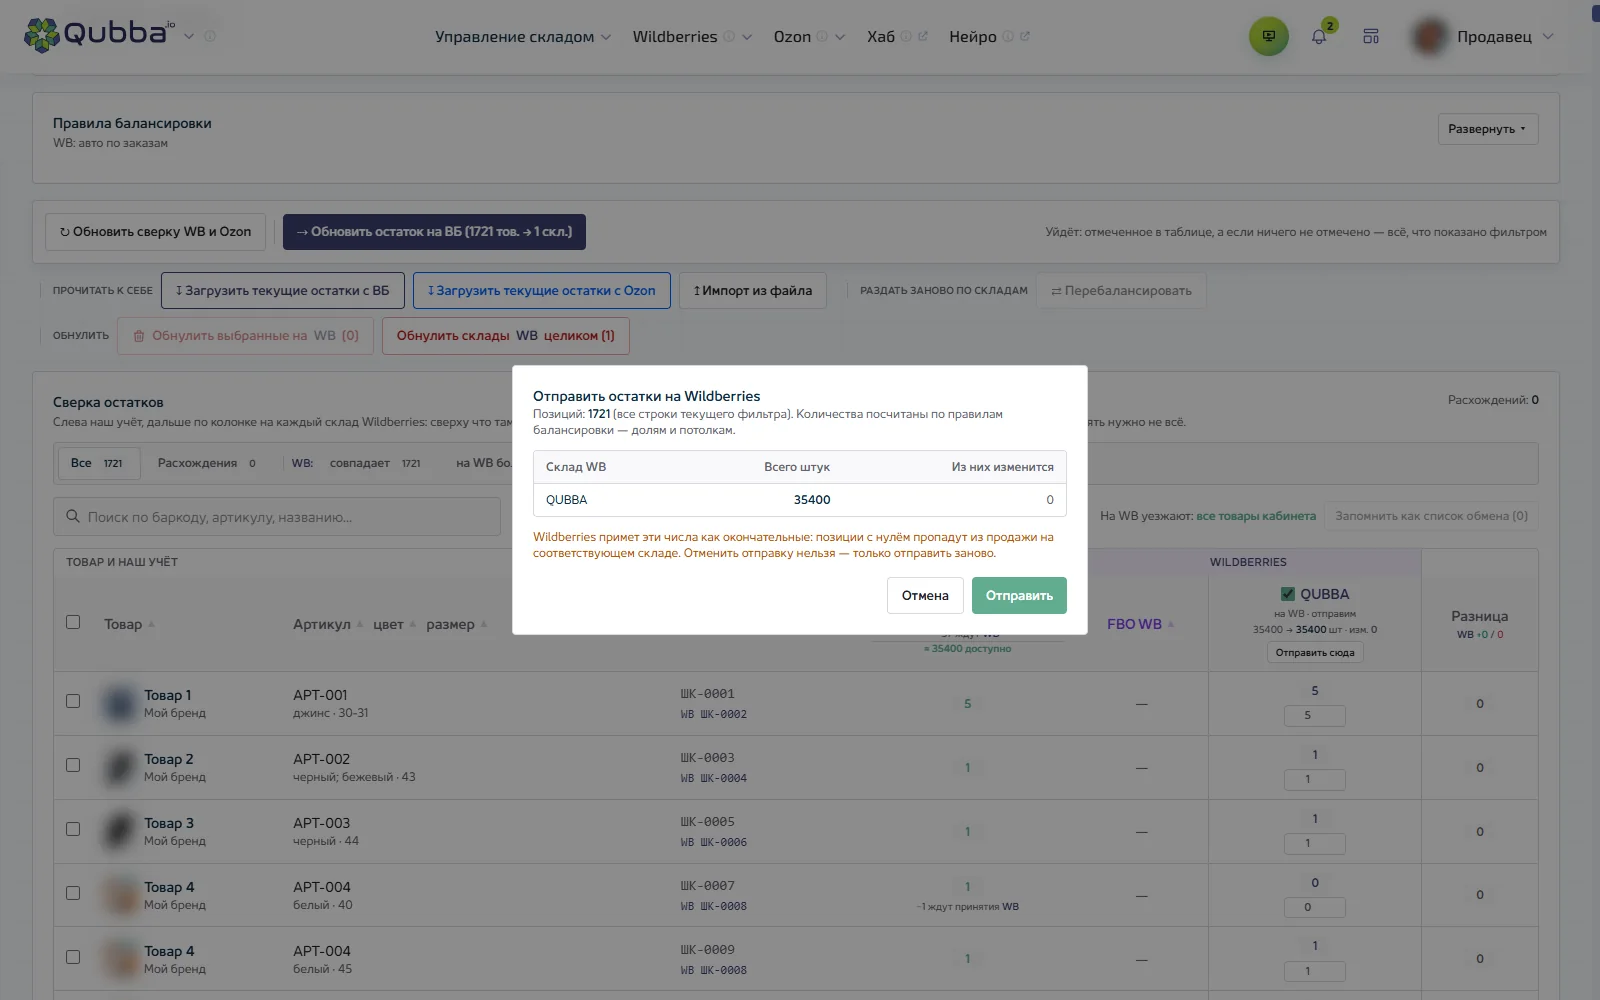The width and height of the screenshot is (1600, 1000).
Task: Click the Qubba logo
Action: (x=99, y=34)
